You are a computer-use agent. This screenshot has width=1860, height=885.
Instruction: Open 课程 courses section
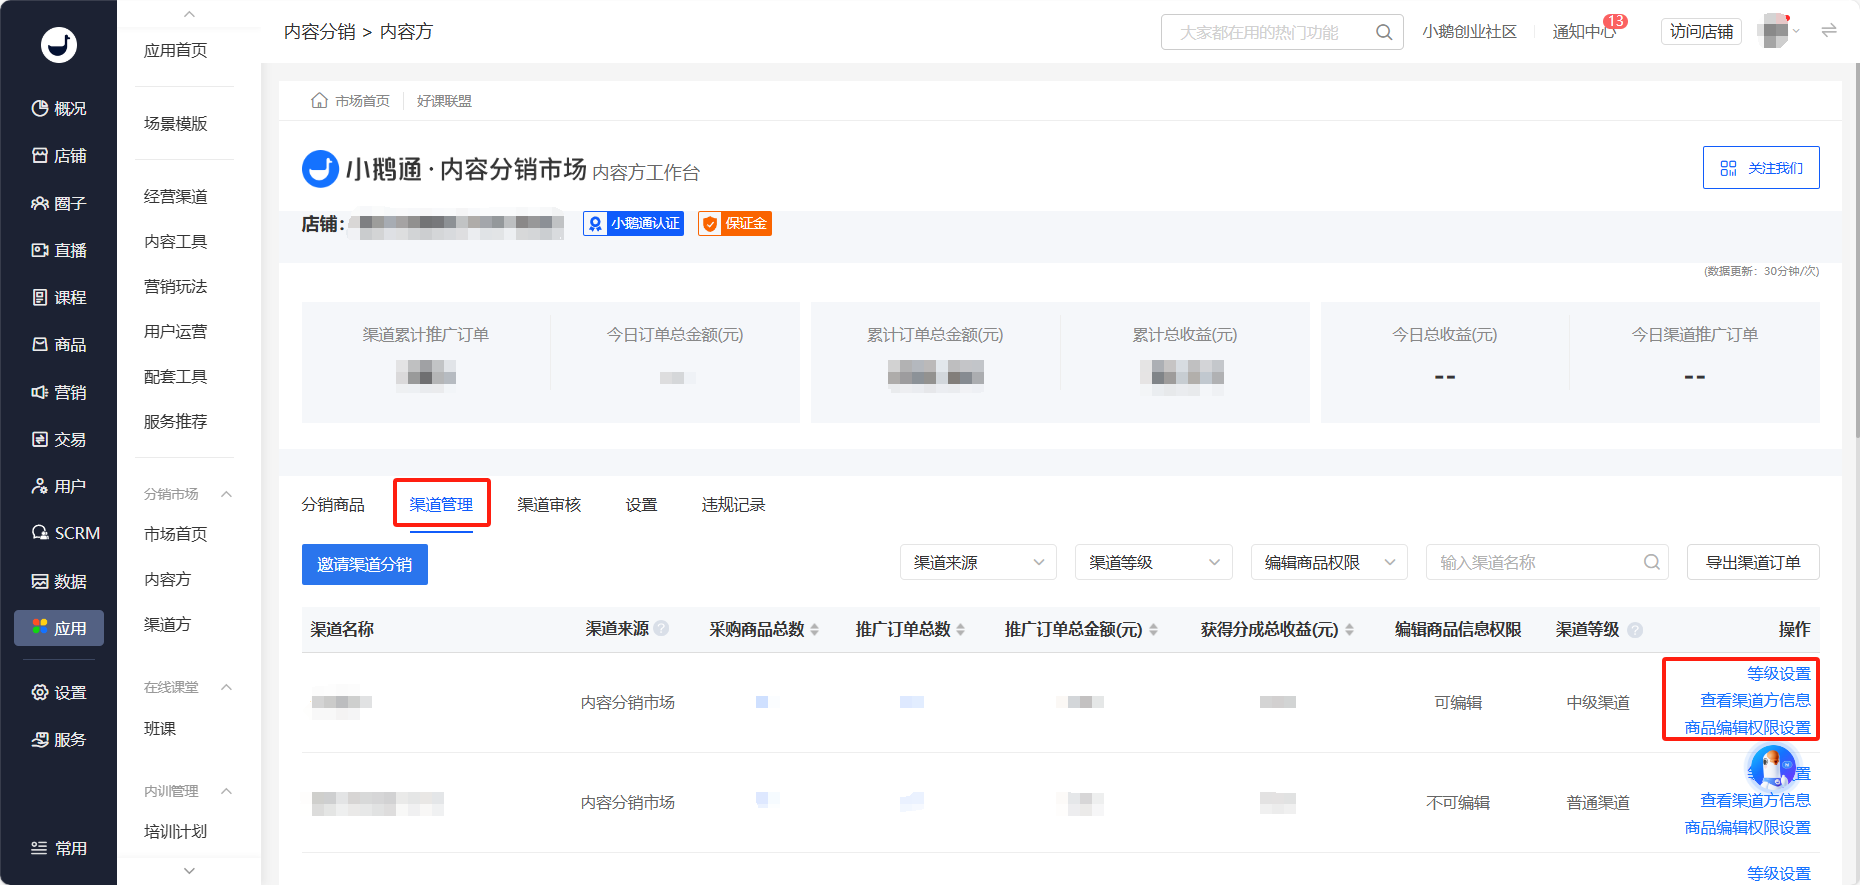pyautogui.click(x=59, y=297)
